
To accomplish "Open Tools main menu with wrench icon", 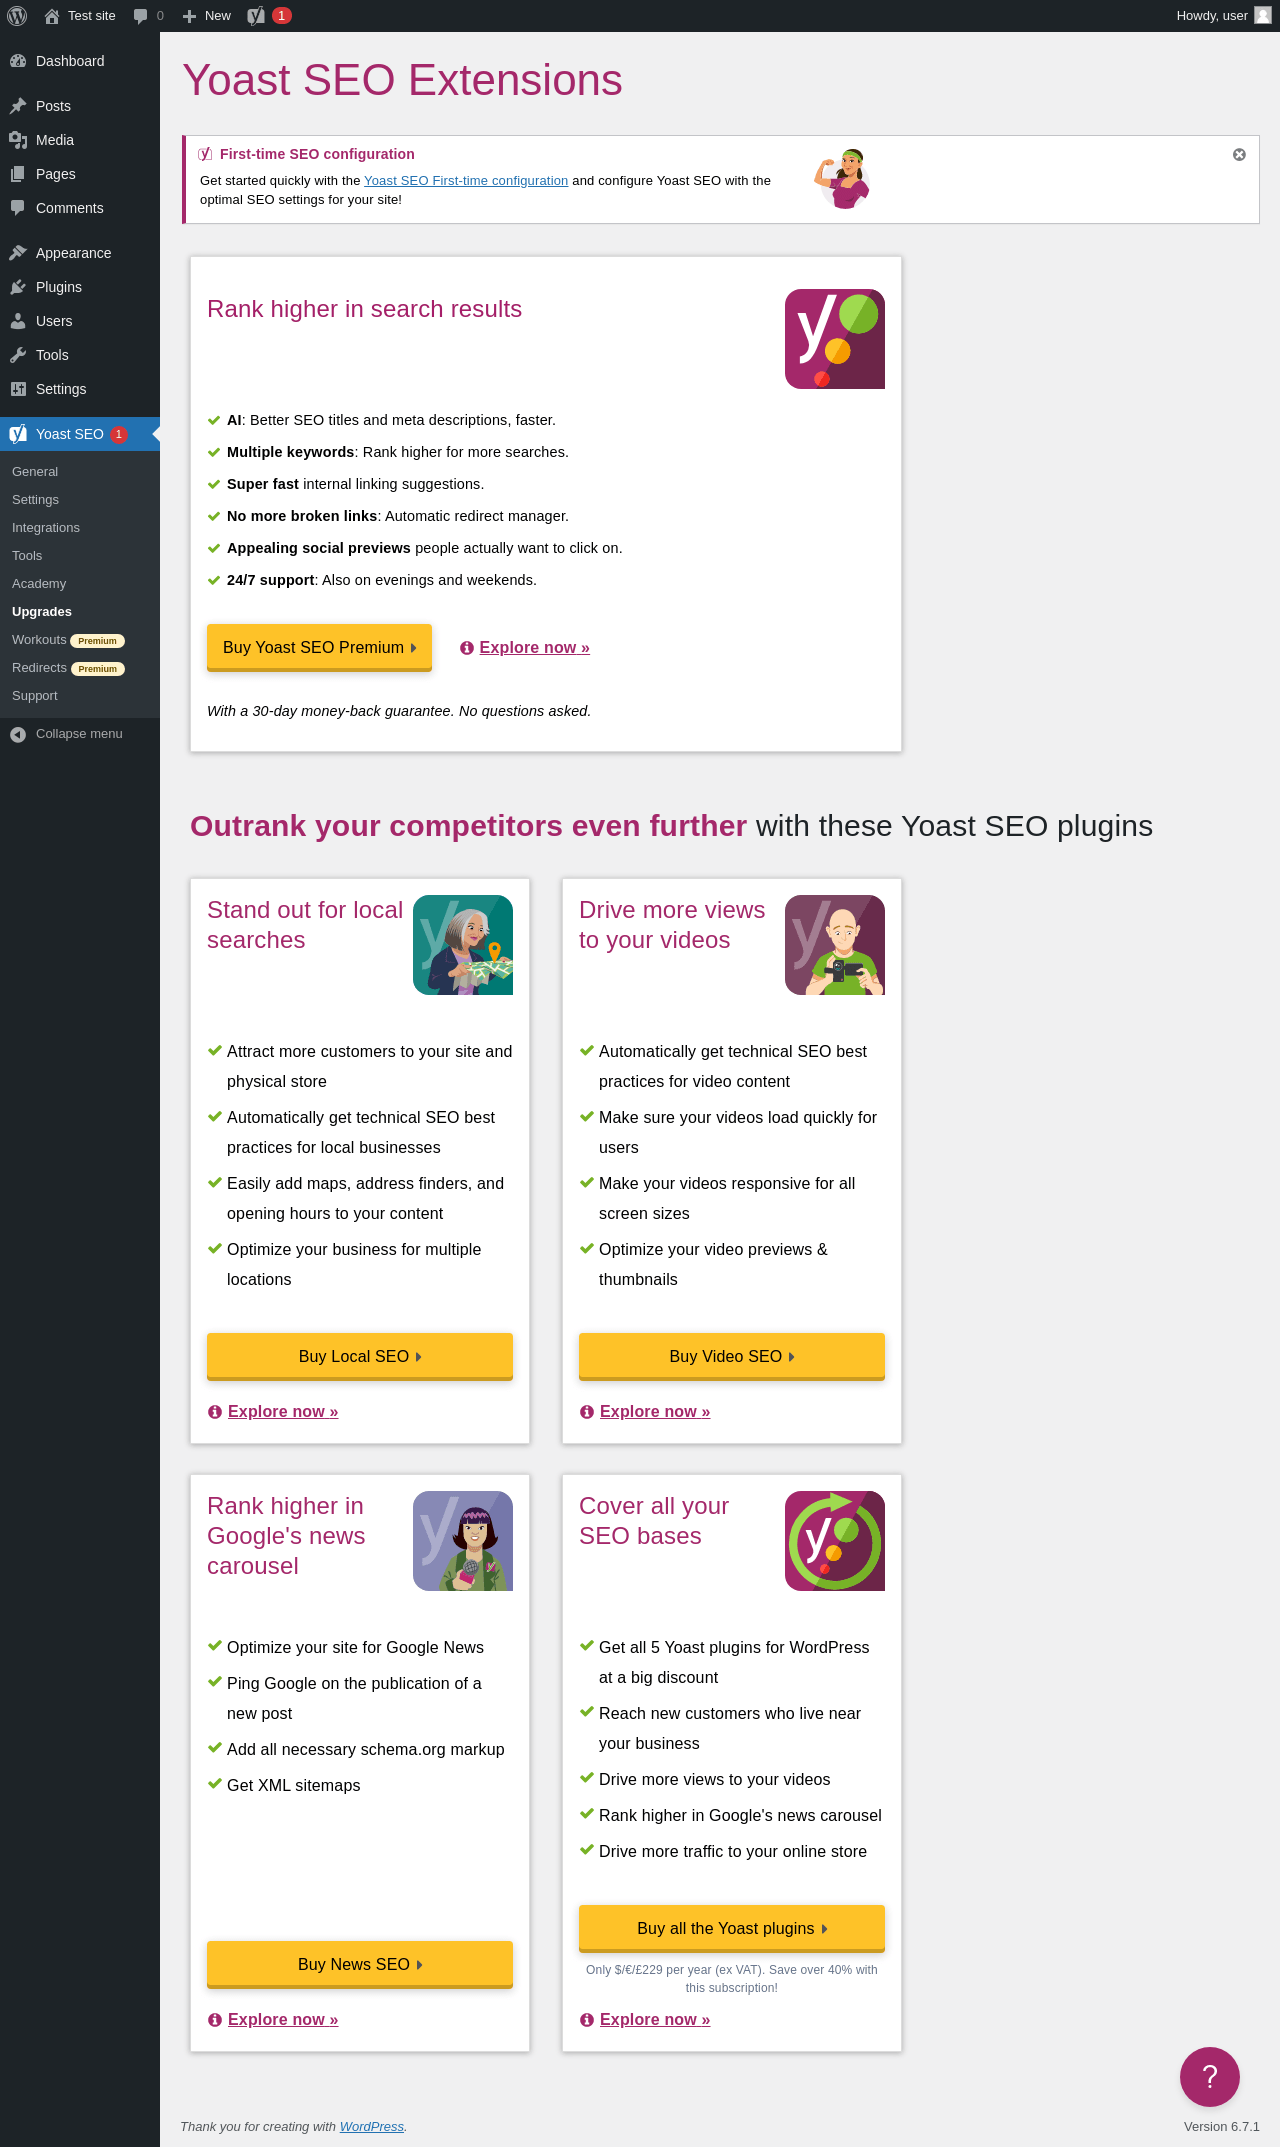I will point(80,355).
